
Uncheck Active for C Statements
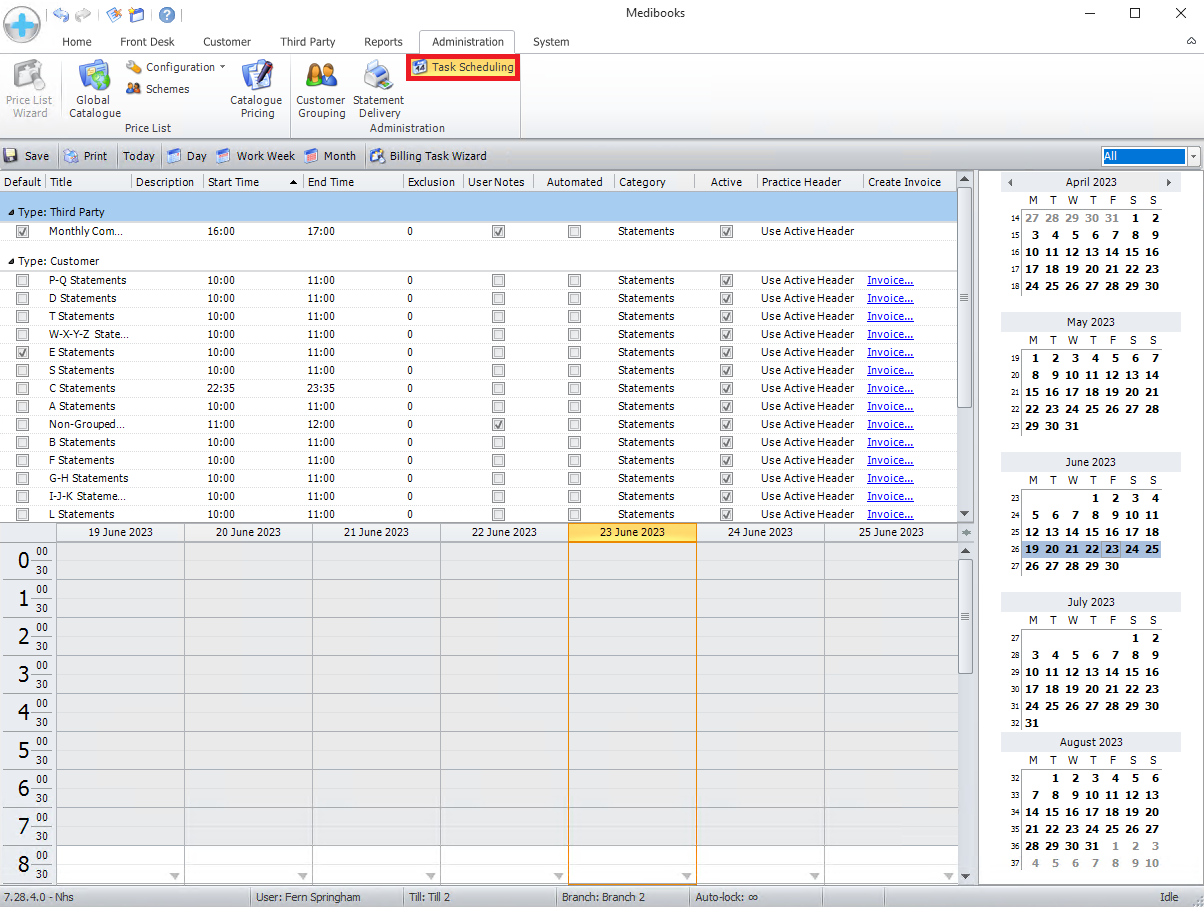click(726, 389)
